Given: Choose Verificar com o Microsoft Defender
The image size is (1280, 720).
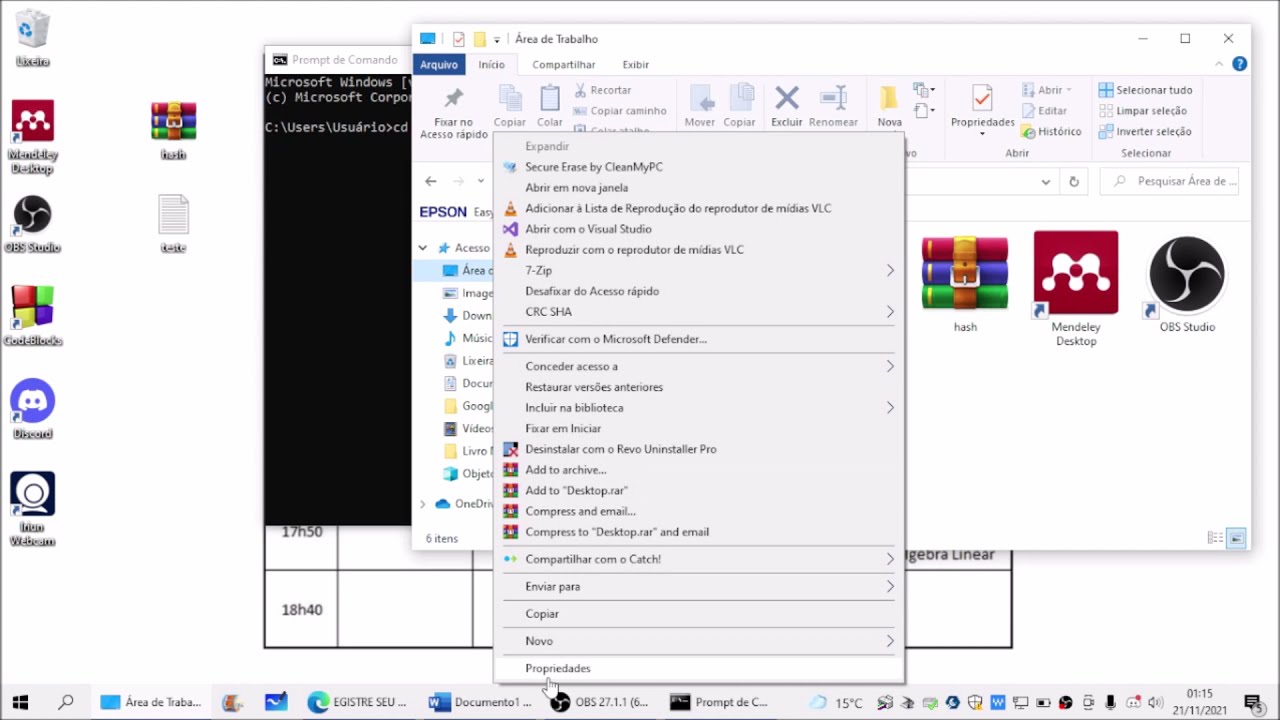Looking at the screenshot, I should 700,339.
